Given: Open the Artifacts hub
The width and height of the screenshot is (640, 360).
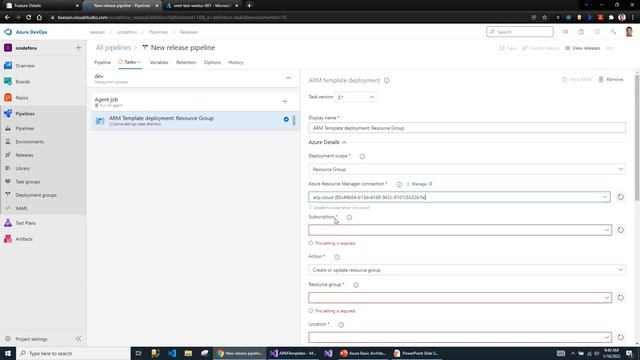Looking at the screenshot, I should tap(24, 239).
